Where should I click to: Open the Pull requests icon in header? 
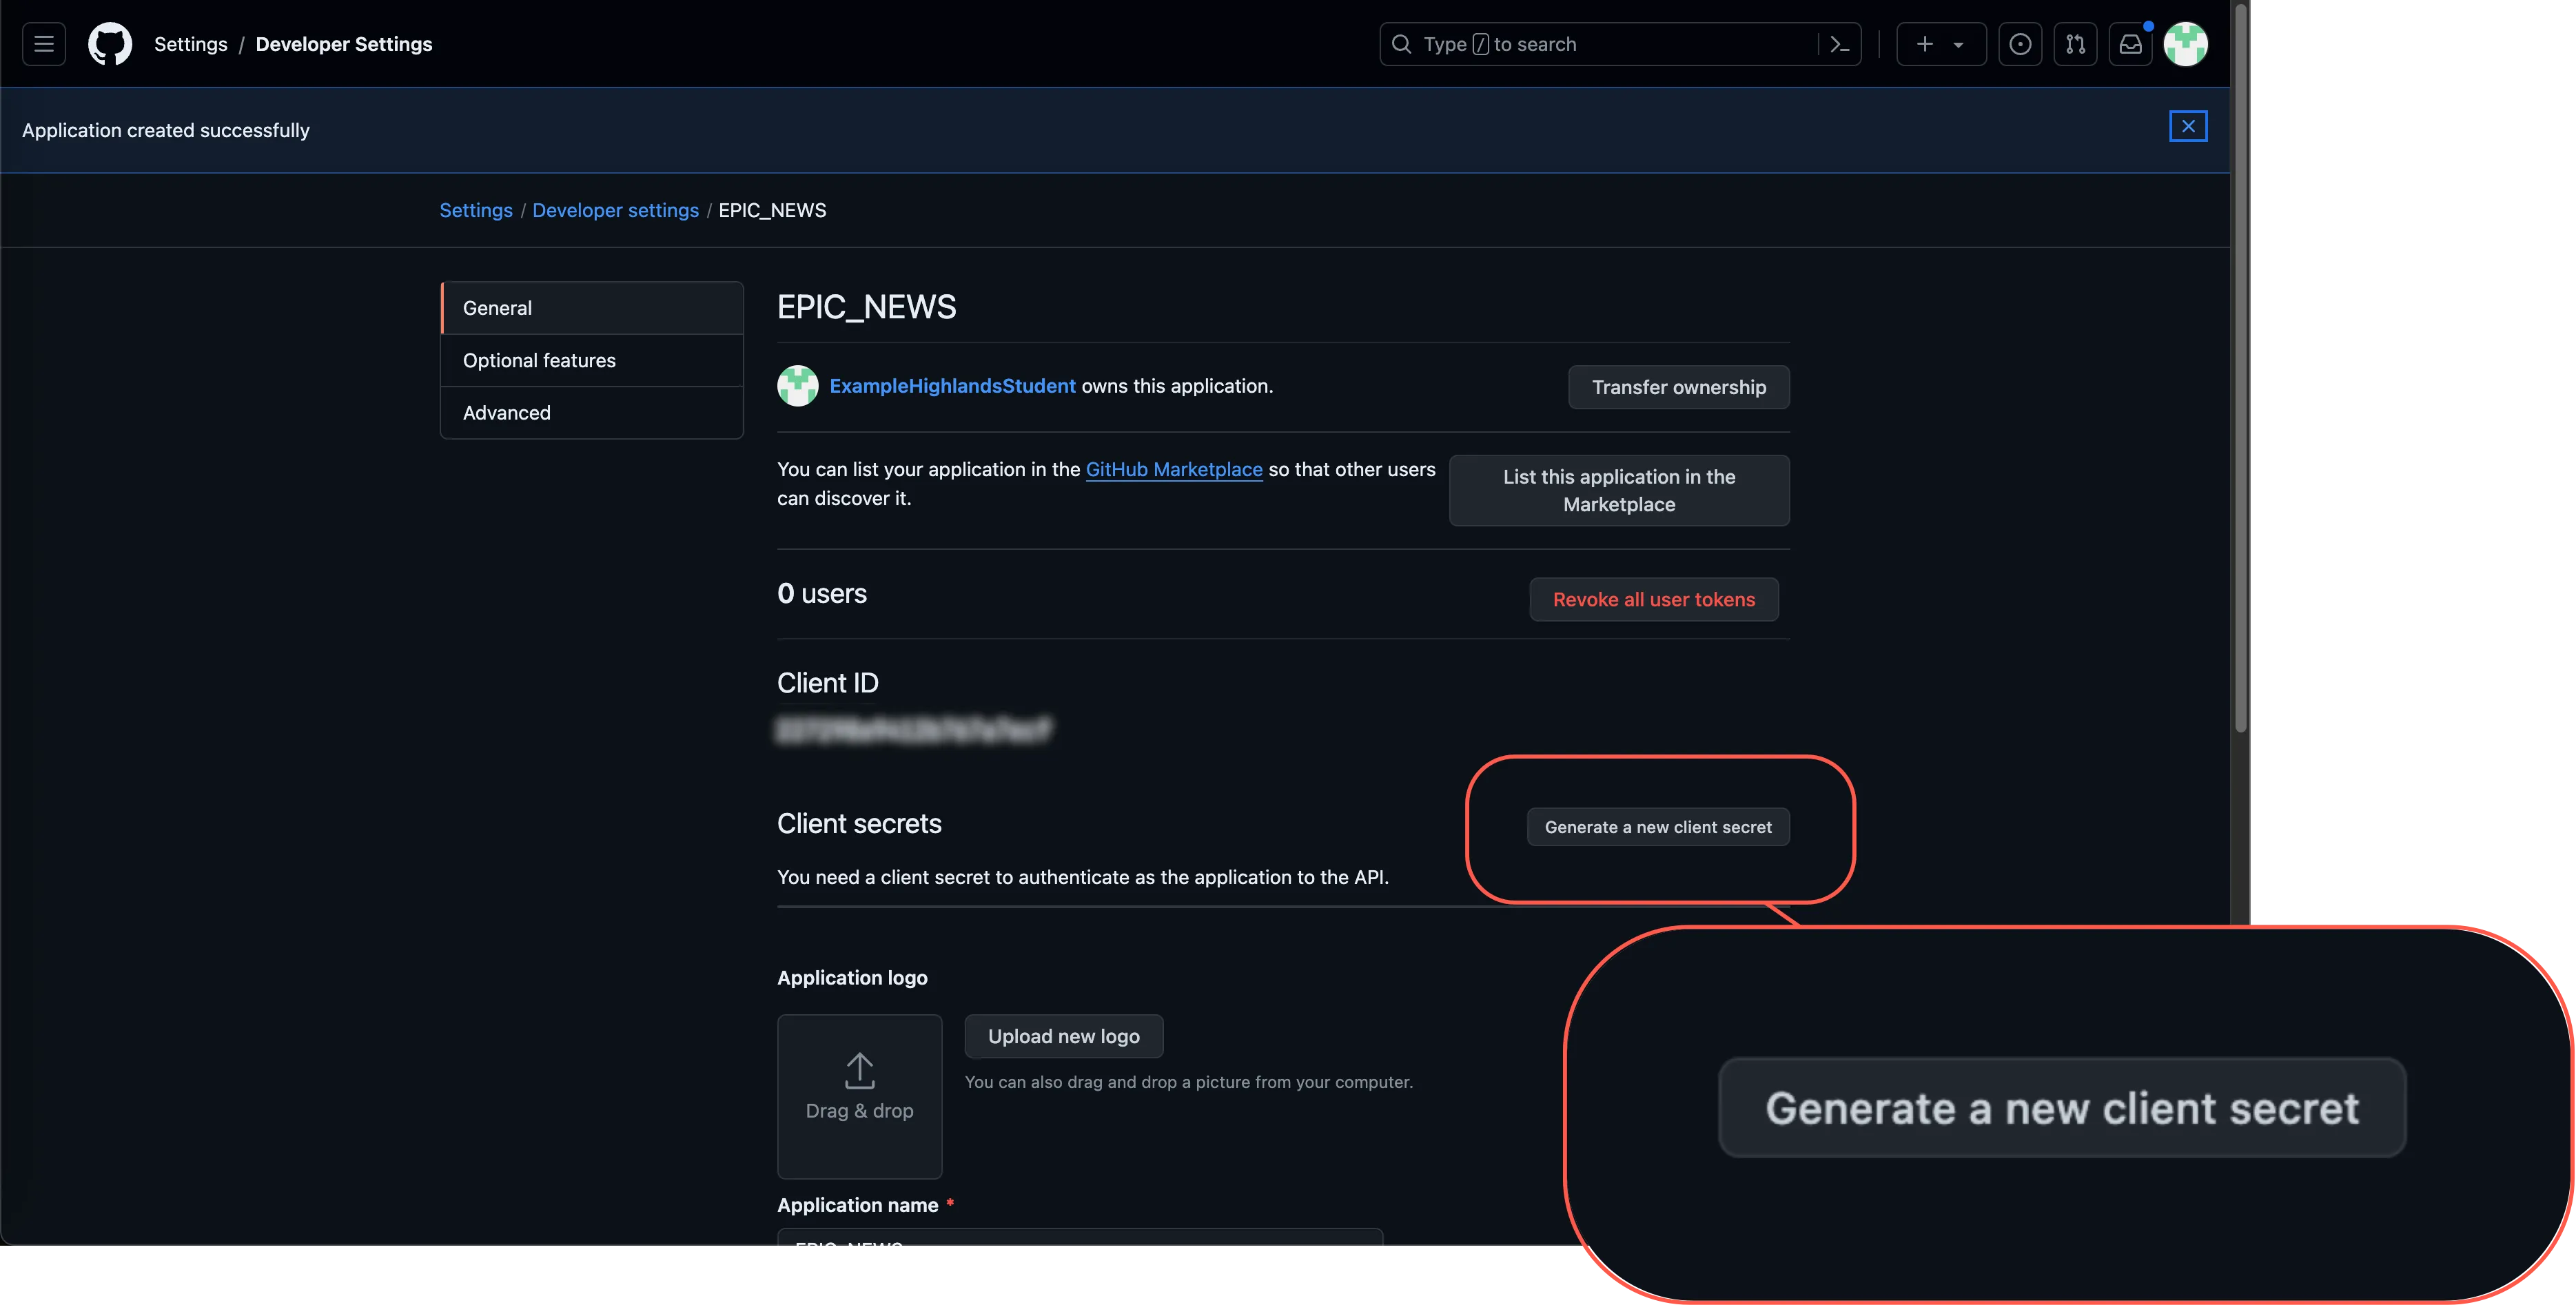[2075, 44]
